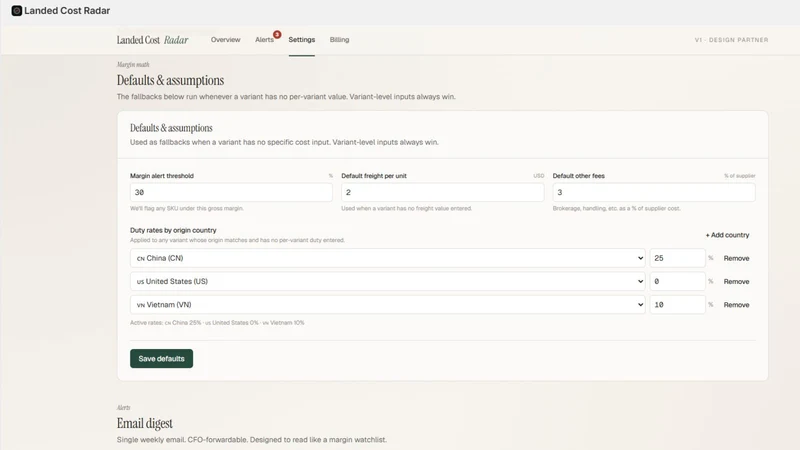This screenshot has height=450, width=800.
Task: Click the Default other fees field
Action: click(x=654, y=192)
